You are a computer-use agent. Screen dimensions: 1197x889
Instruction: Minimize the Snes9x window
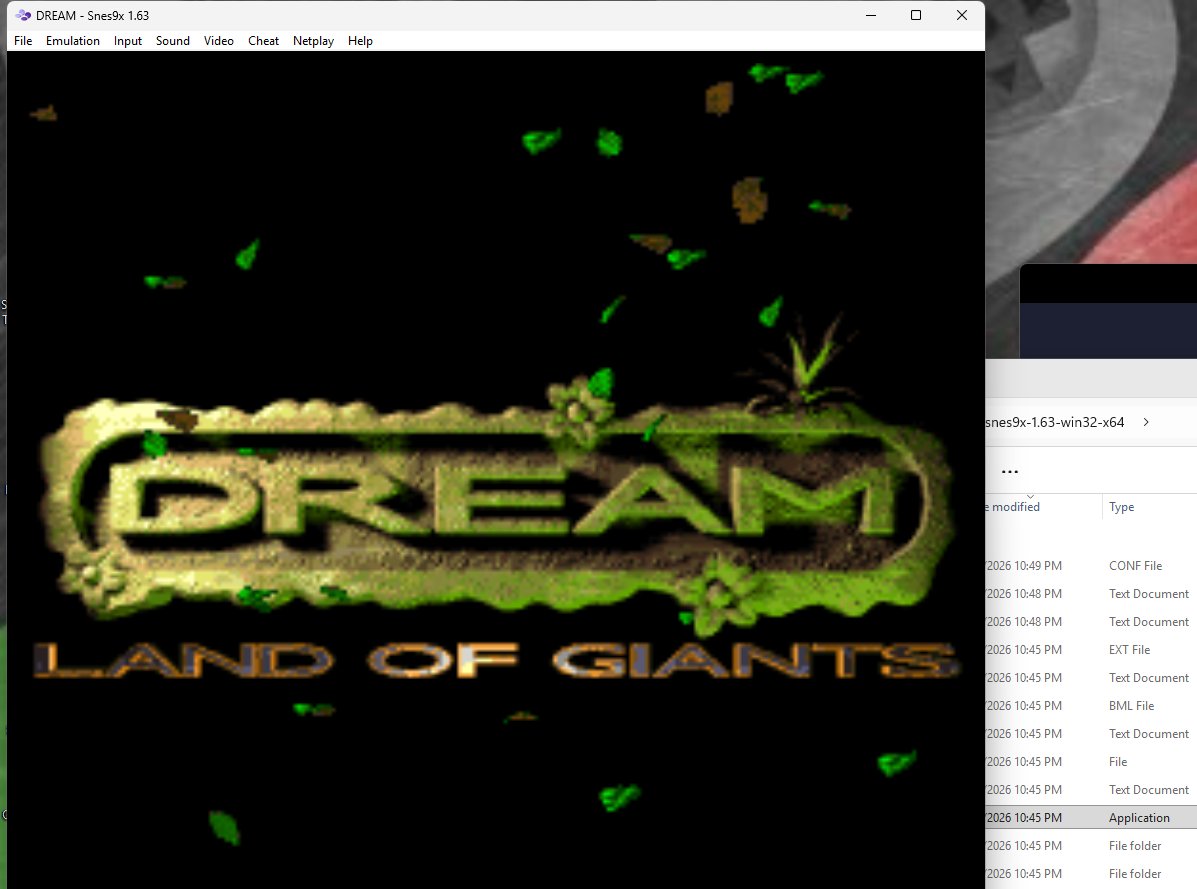click(x=870, y=15)
